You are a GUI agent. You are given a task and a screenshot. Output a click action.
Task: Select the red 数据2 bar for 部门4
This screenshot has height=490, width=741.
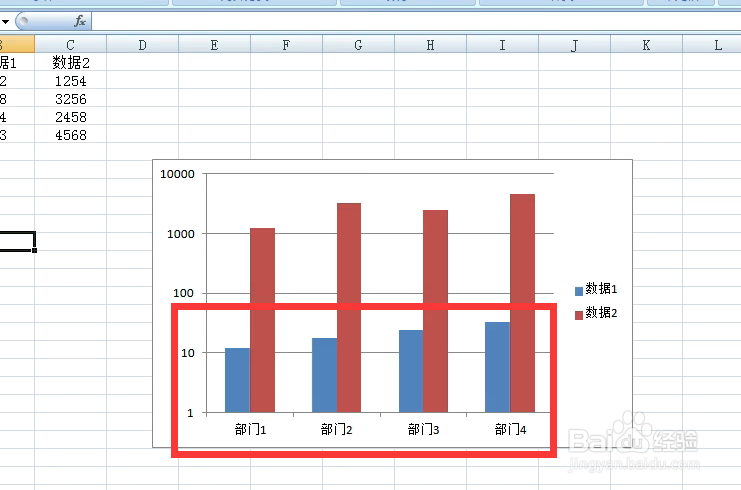coord(523,303)
